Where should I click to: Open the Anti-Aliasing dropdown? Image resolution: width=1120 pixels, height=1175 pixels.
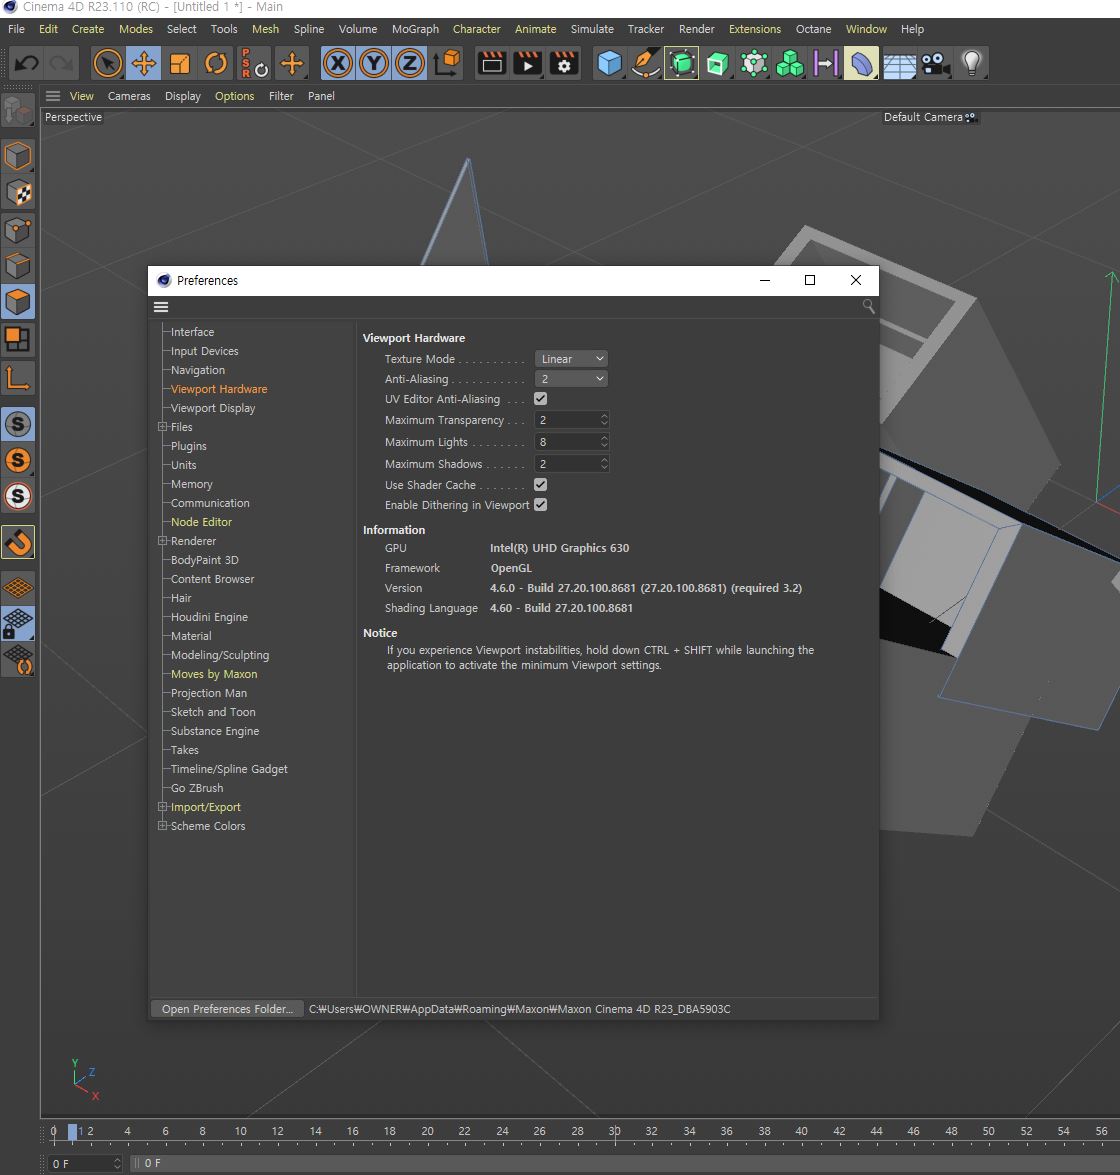(571, 379)
